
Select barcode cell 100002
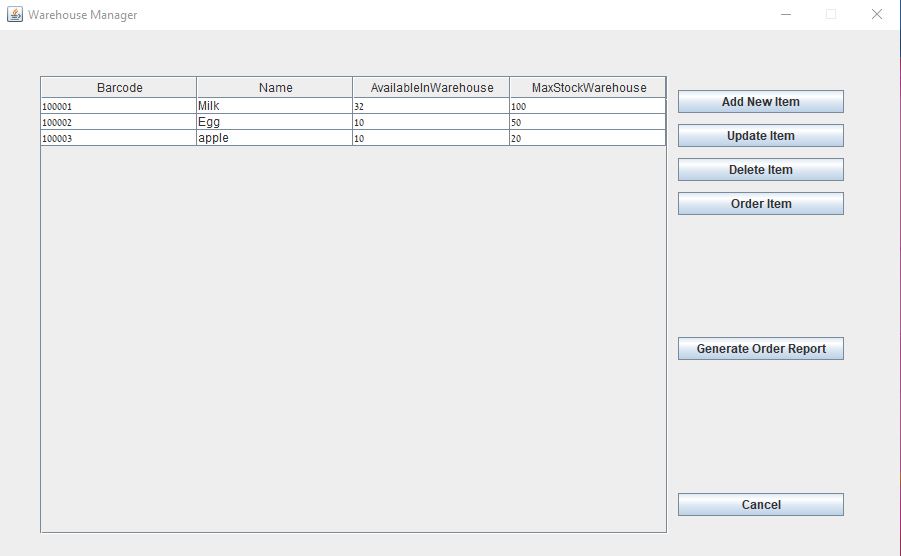pos(119,122)
